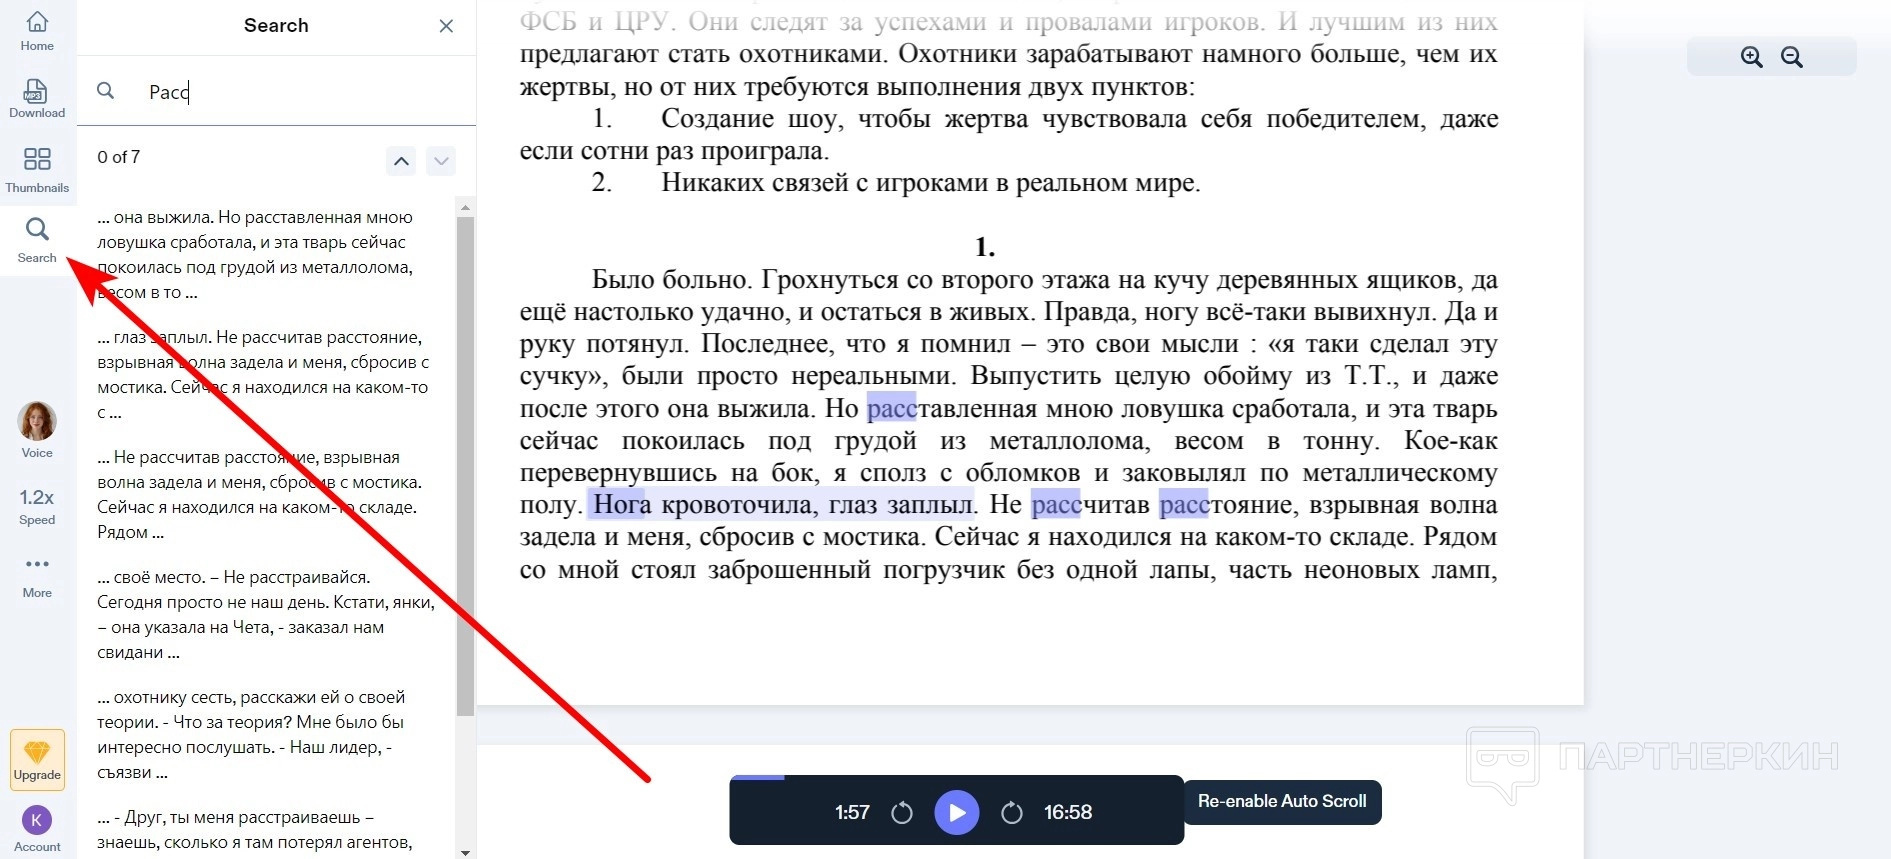Click the audio progress bar
The width and height of the screenshot is (1891, 859).
[957, 777]
